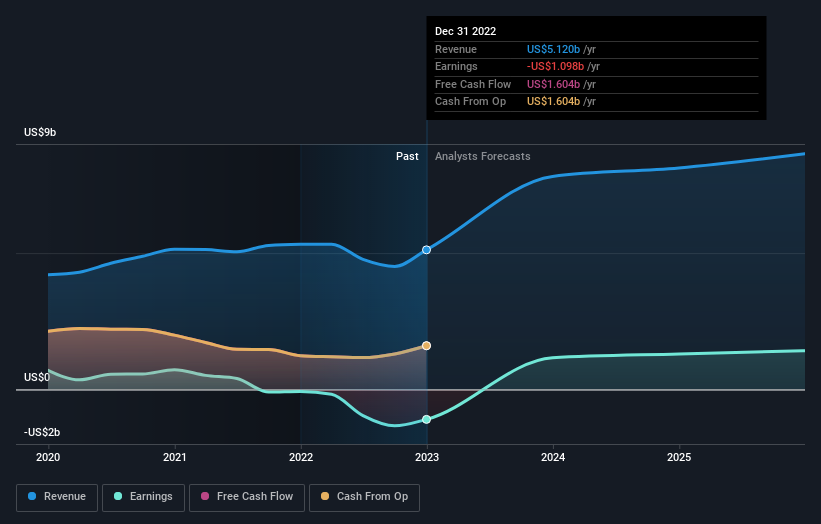Image resolution: width=821 pixels, height=524 pixels.
Task: Click the tooltip date 'Dec 31 2022'
Action: (x=465, y=31)
